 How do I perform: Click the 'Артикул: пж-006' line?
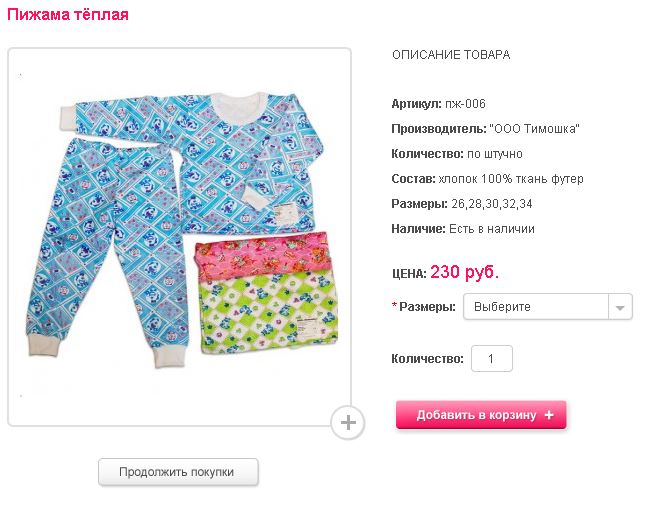[x=439, y=104]
